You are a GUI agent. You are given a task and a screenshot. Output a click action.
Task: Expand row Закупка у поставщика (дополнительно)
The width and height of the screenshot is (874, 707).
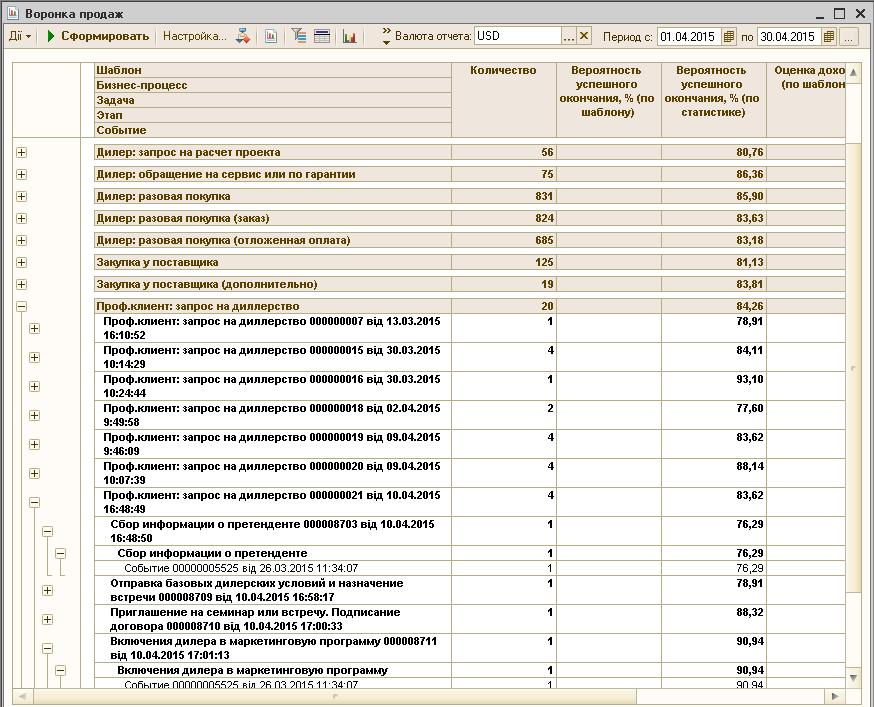[22, 284]
